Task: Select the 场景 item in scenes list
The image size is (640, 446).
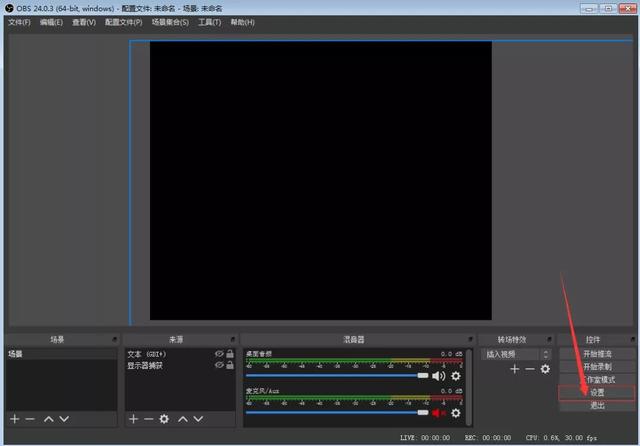Action: [x=60, y=354]
